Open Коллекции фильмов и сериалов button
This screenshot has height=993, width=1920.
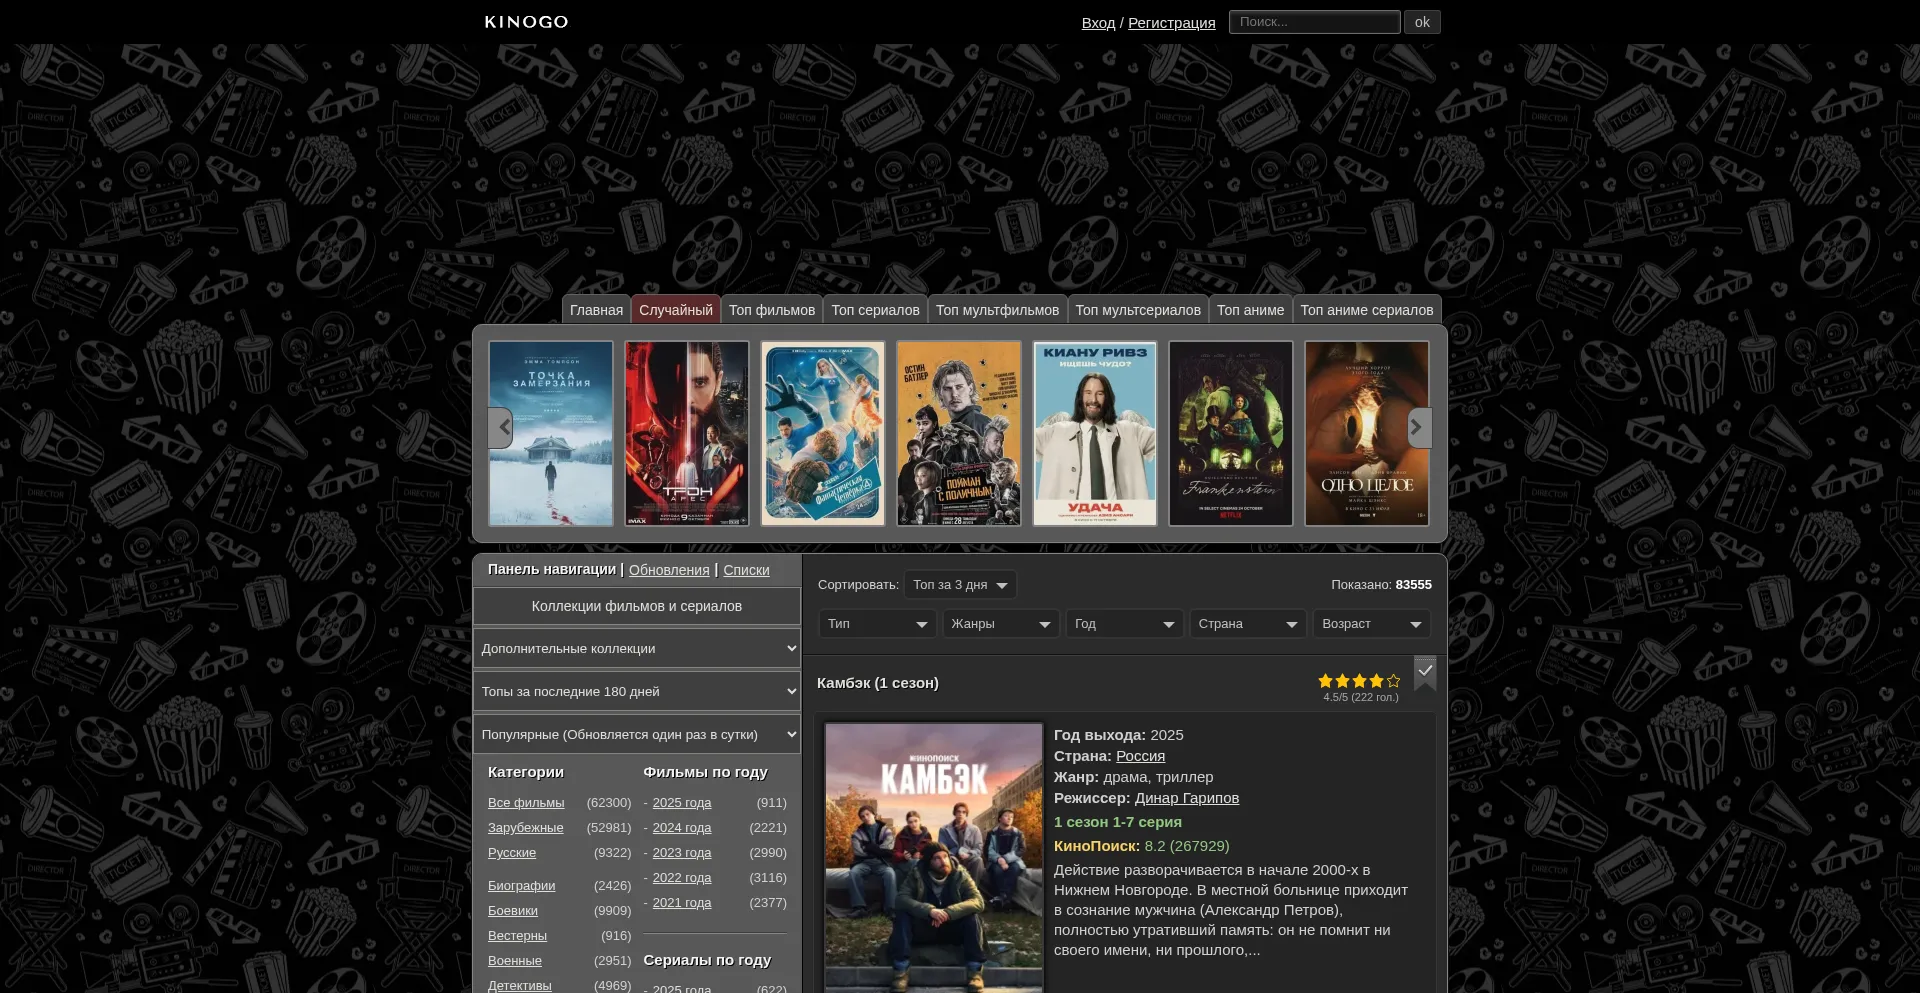[637, 606]
